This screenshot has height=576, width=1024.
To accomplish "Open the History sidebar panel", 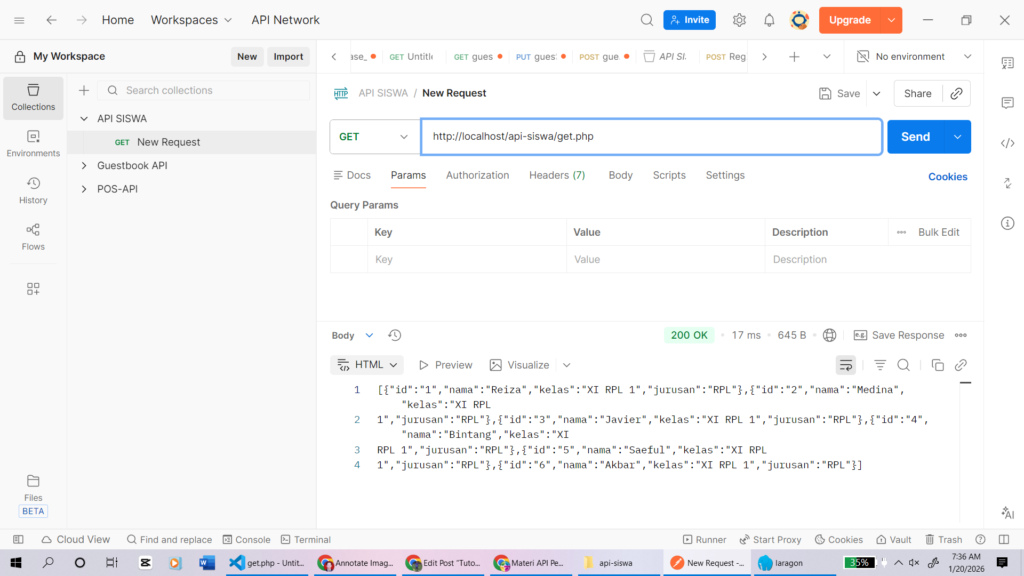I will (x=33, y=190).
